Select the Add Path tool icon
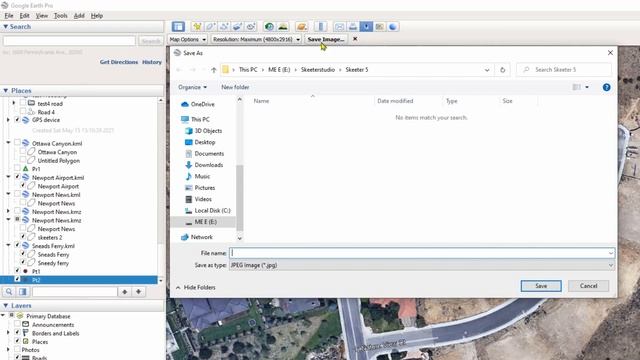 (224, 27)
